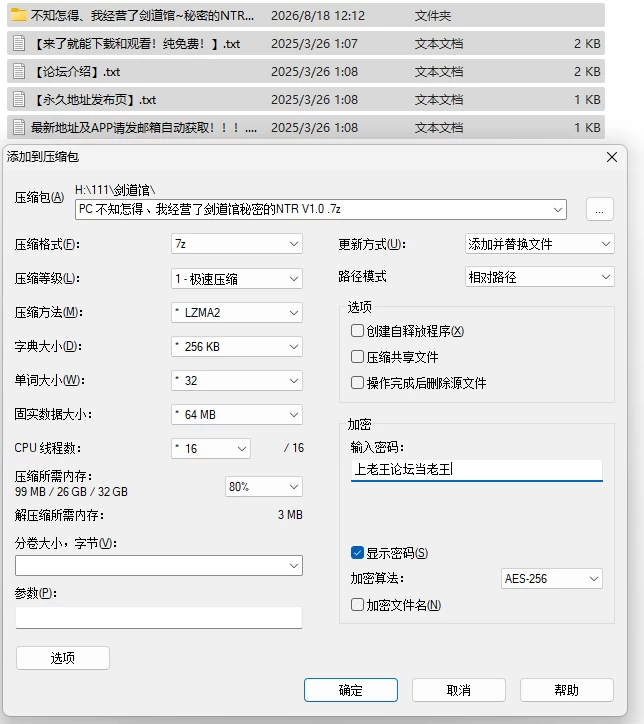This screenshot has height=724, width=644.
Task: Enable 创建自释放程序 checkbox
Action: (357, 331)
